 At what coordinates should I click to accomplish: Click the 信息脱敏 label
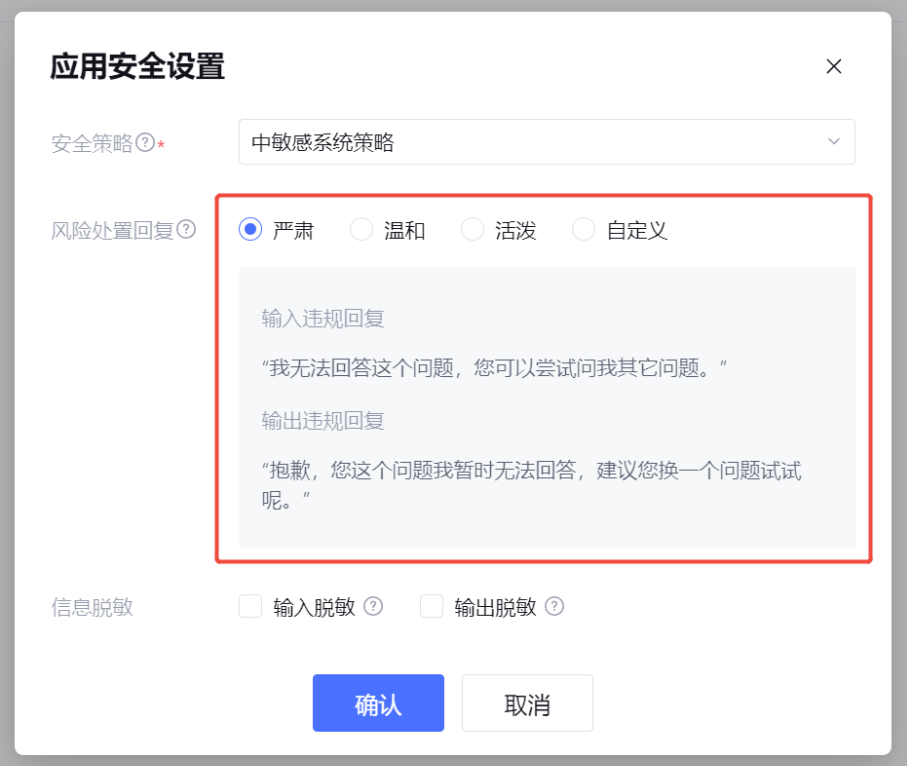(x=93, y=607)
